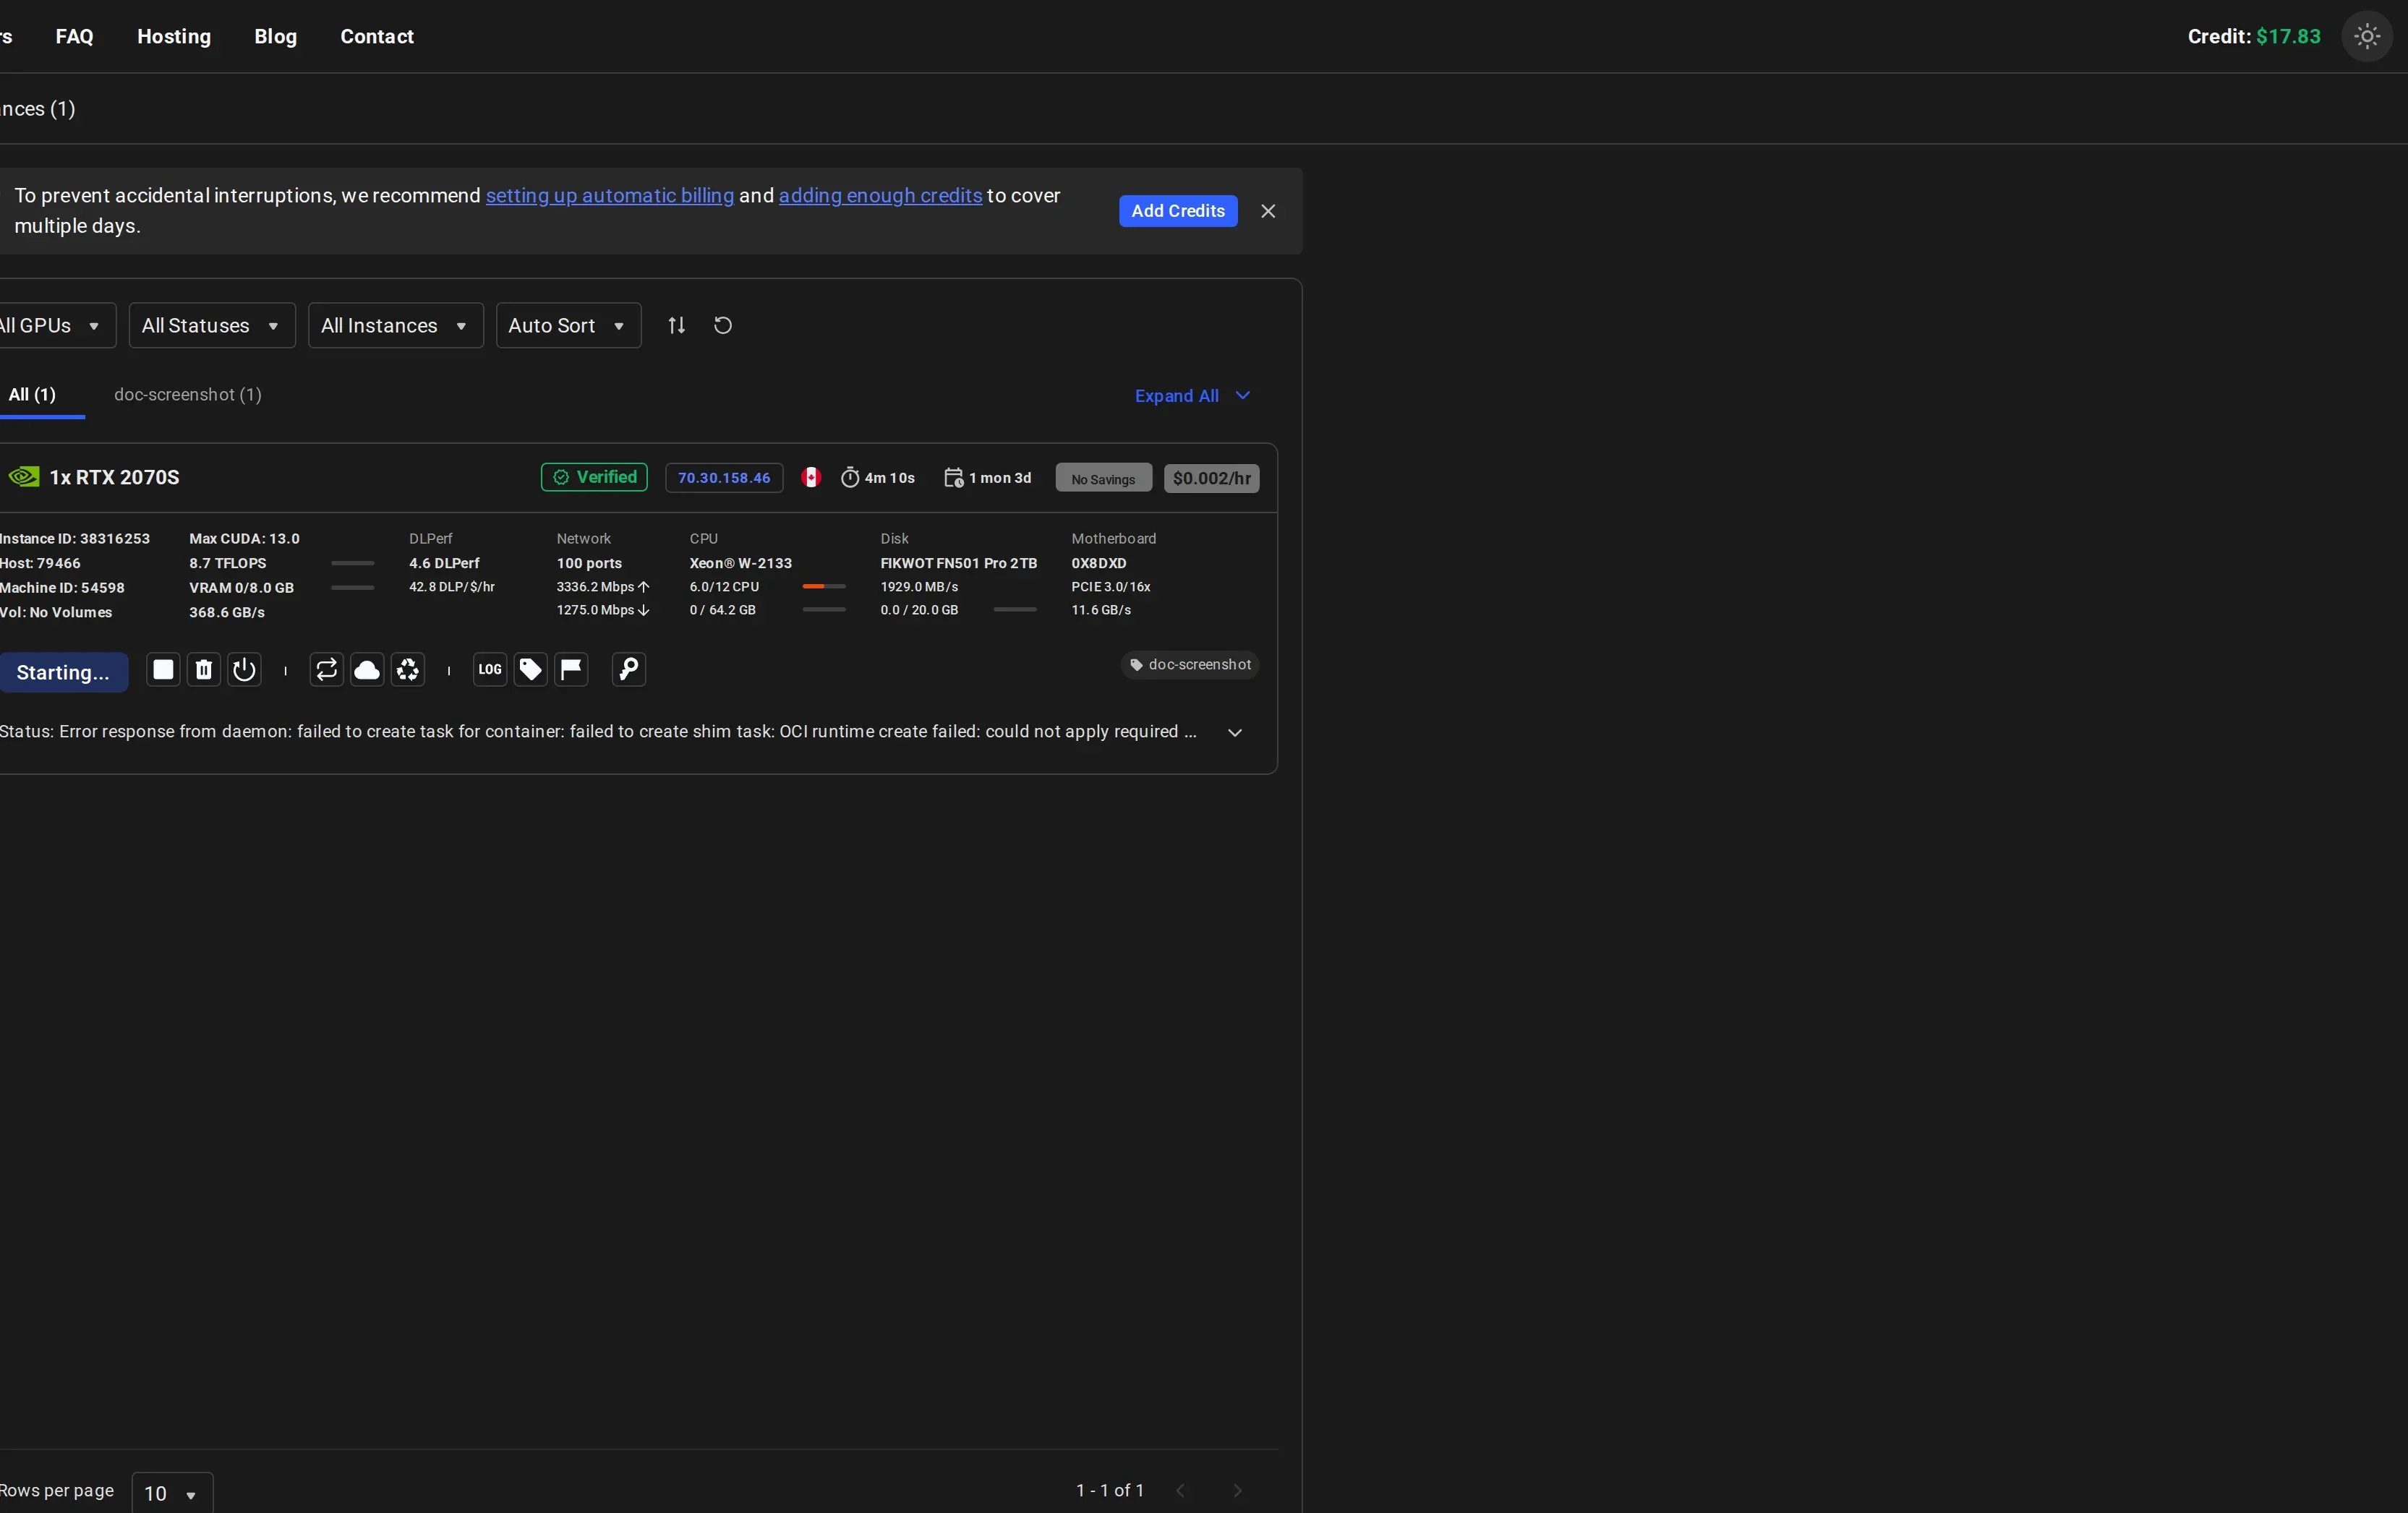The height and width of the screenshot is (1513, 2408).
Task: Select the All (1) tab
Action: pyautogui.click(x=33, y=395)
